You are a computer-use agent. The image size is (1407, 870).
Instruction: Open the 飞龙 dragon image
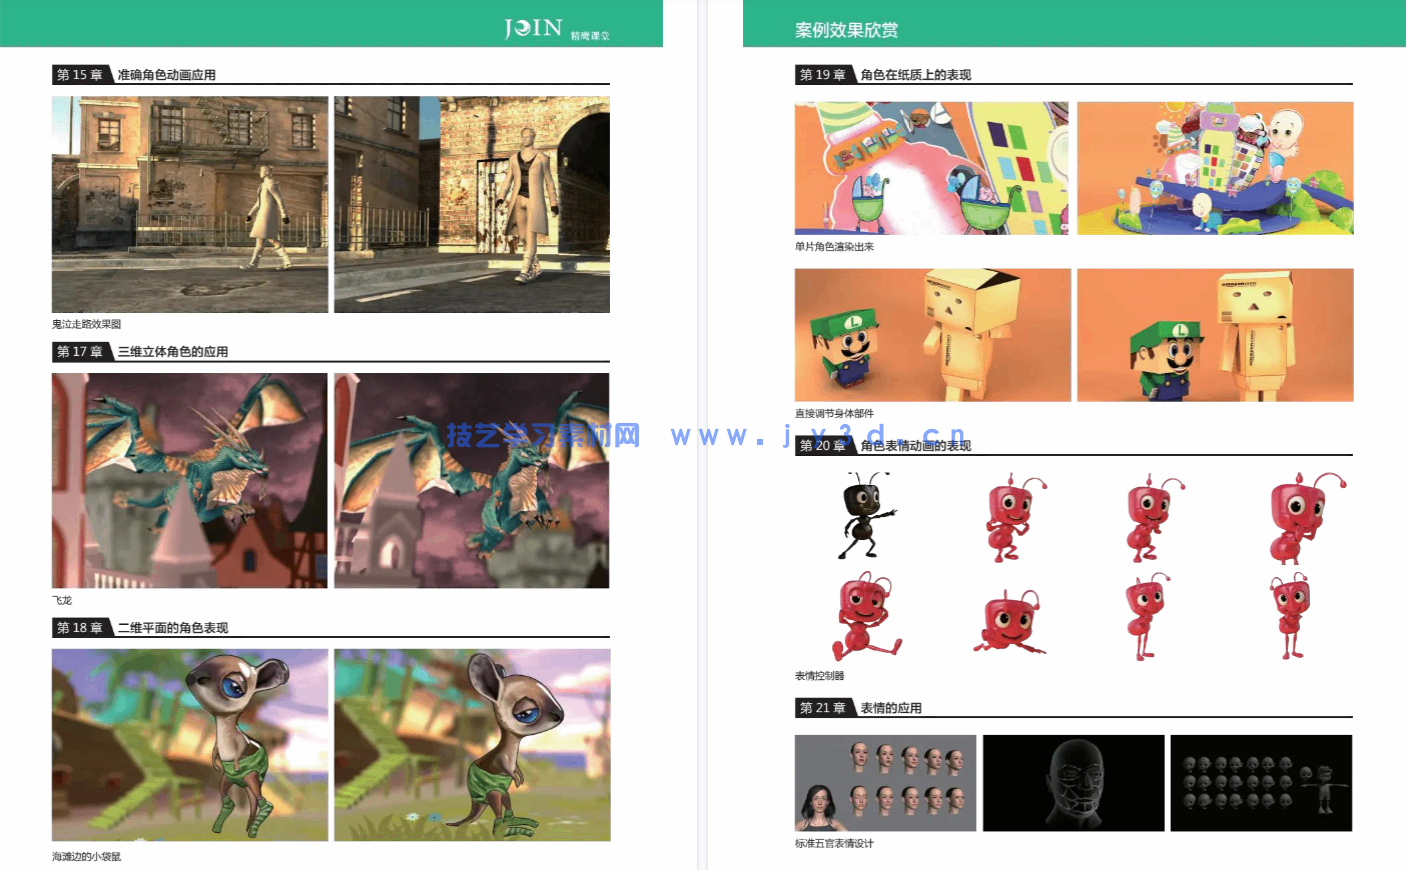coord(190,480)
